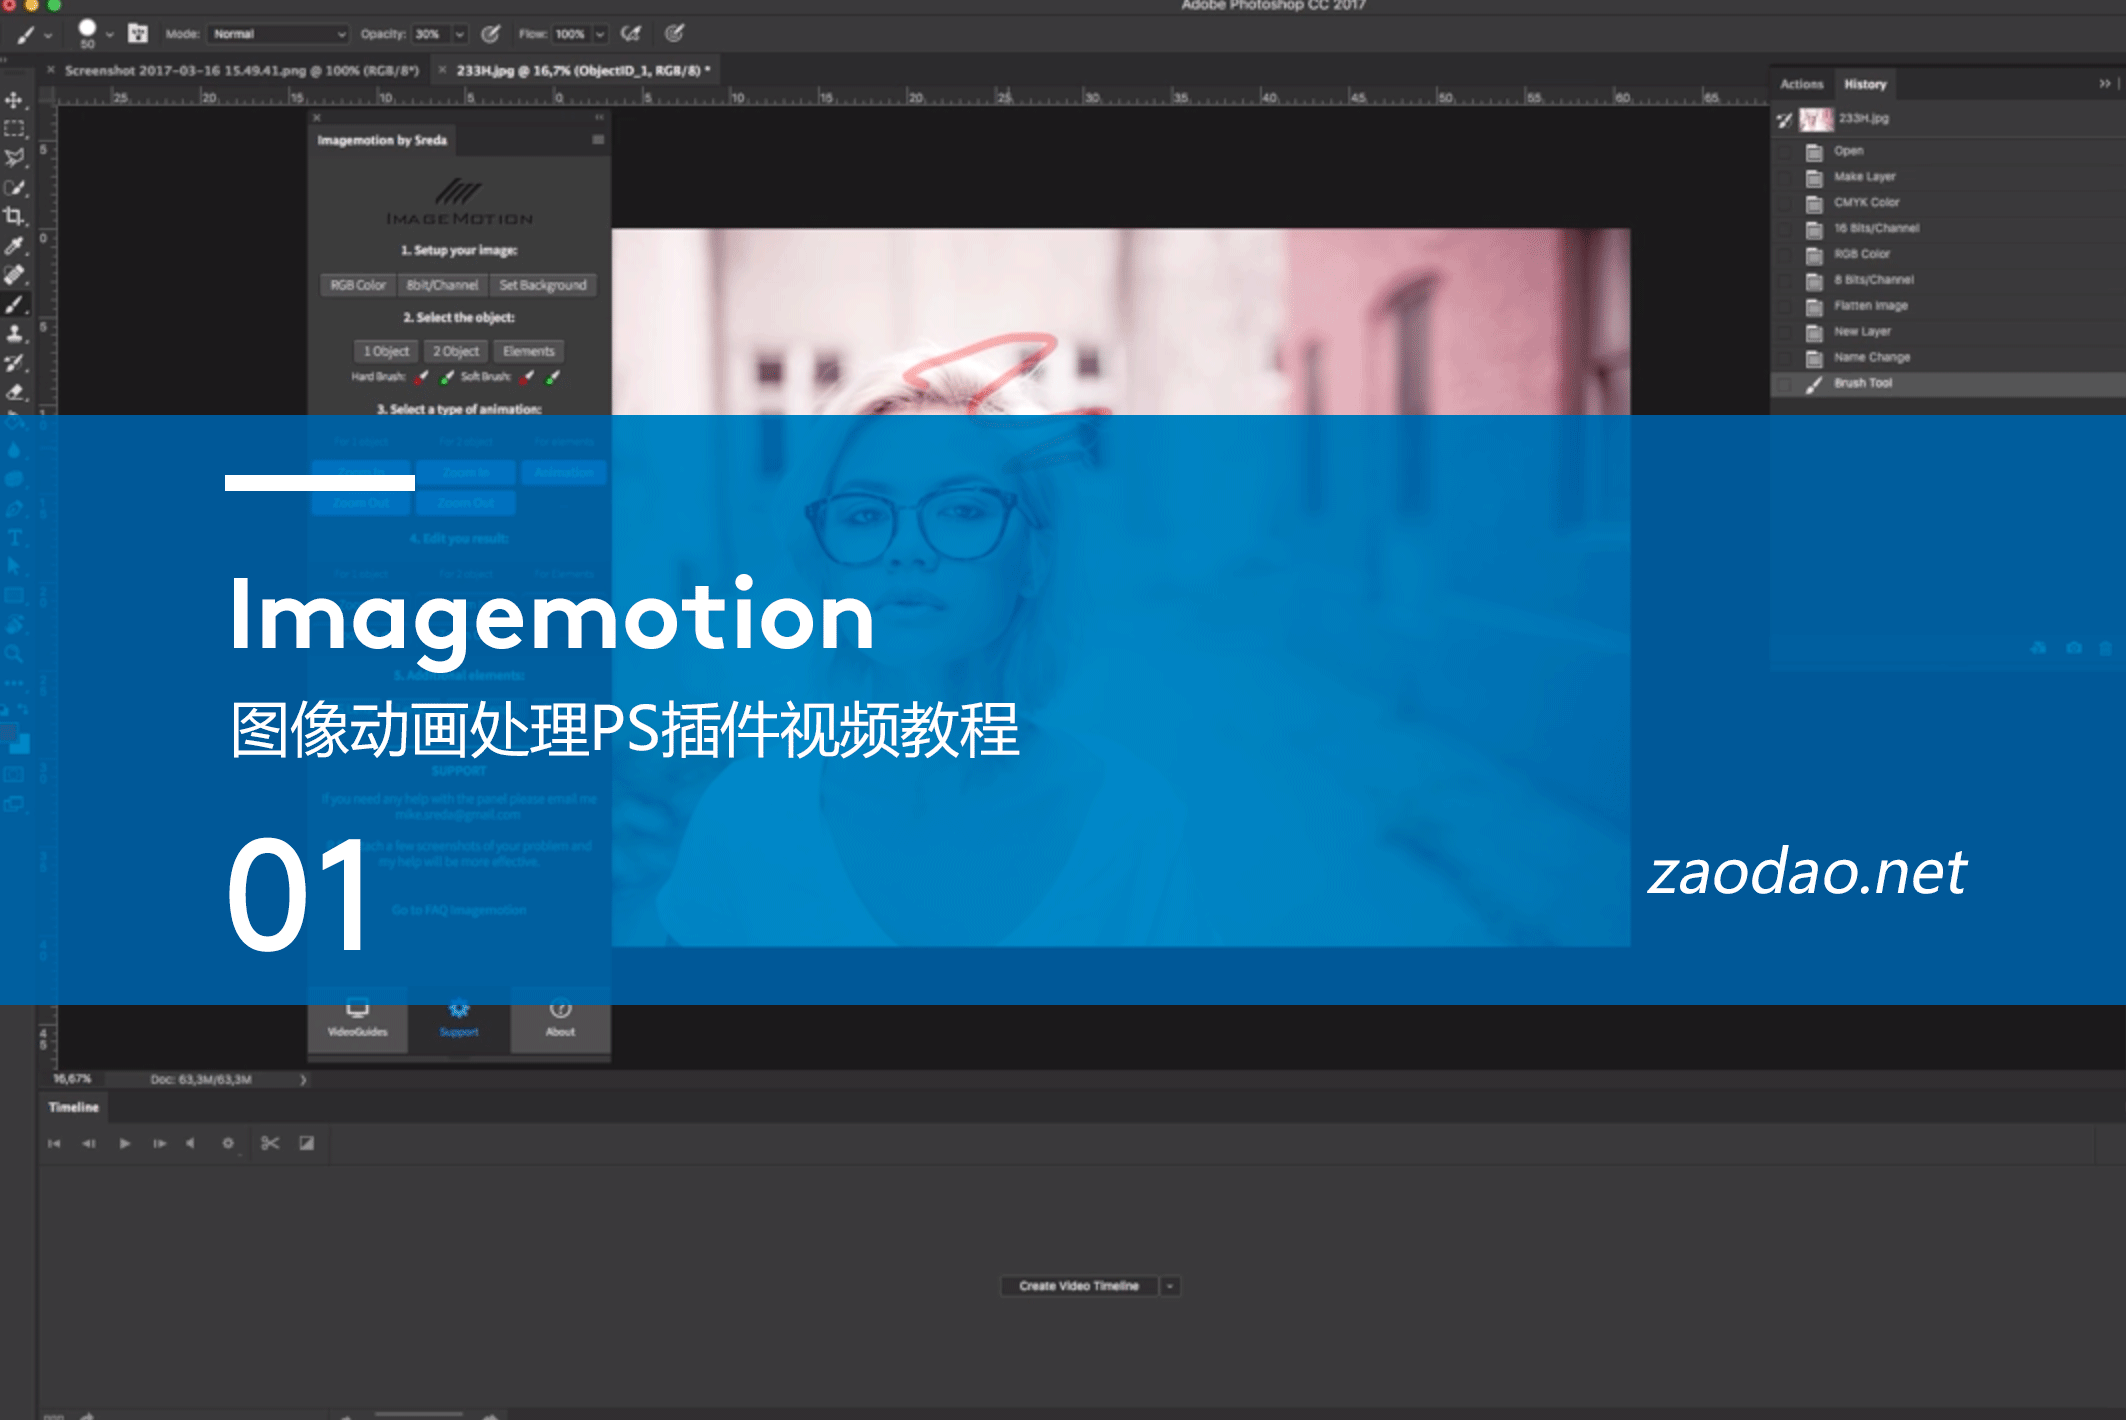The height and width of the screenshot is (1420, 2126).
Task: Toggle the Brush panel from options bar
Action: pyautogui.click(x=138, y=34)
